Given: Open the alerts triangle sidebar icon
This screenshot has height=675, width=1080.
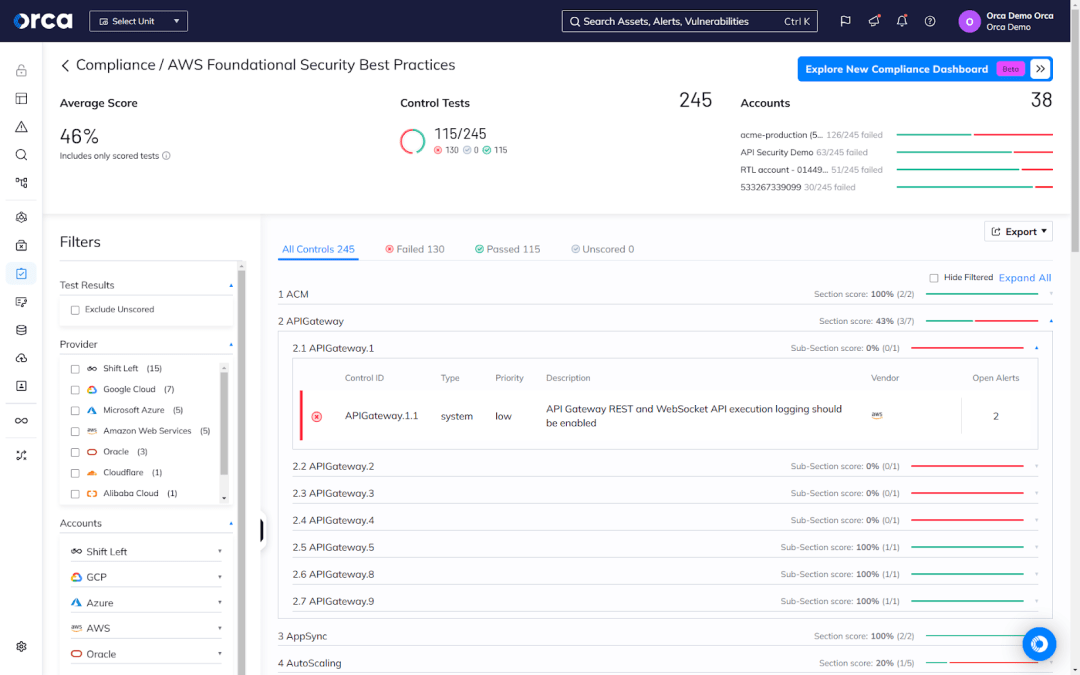Looking at the screenshot, I should pos(21,127).
